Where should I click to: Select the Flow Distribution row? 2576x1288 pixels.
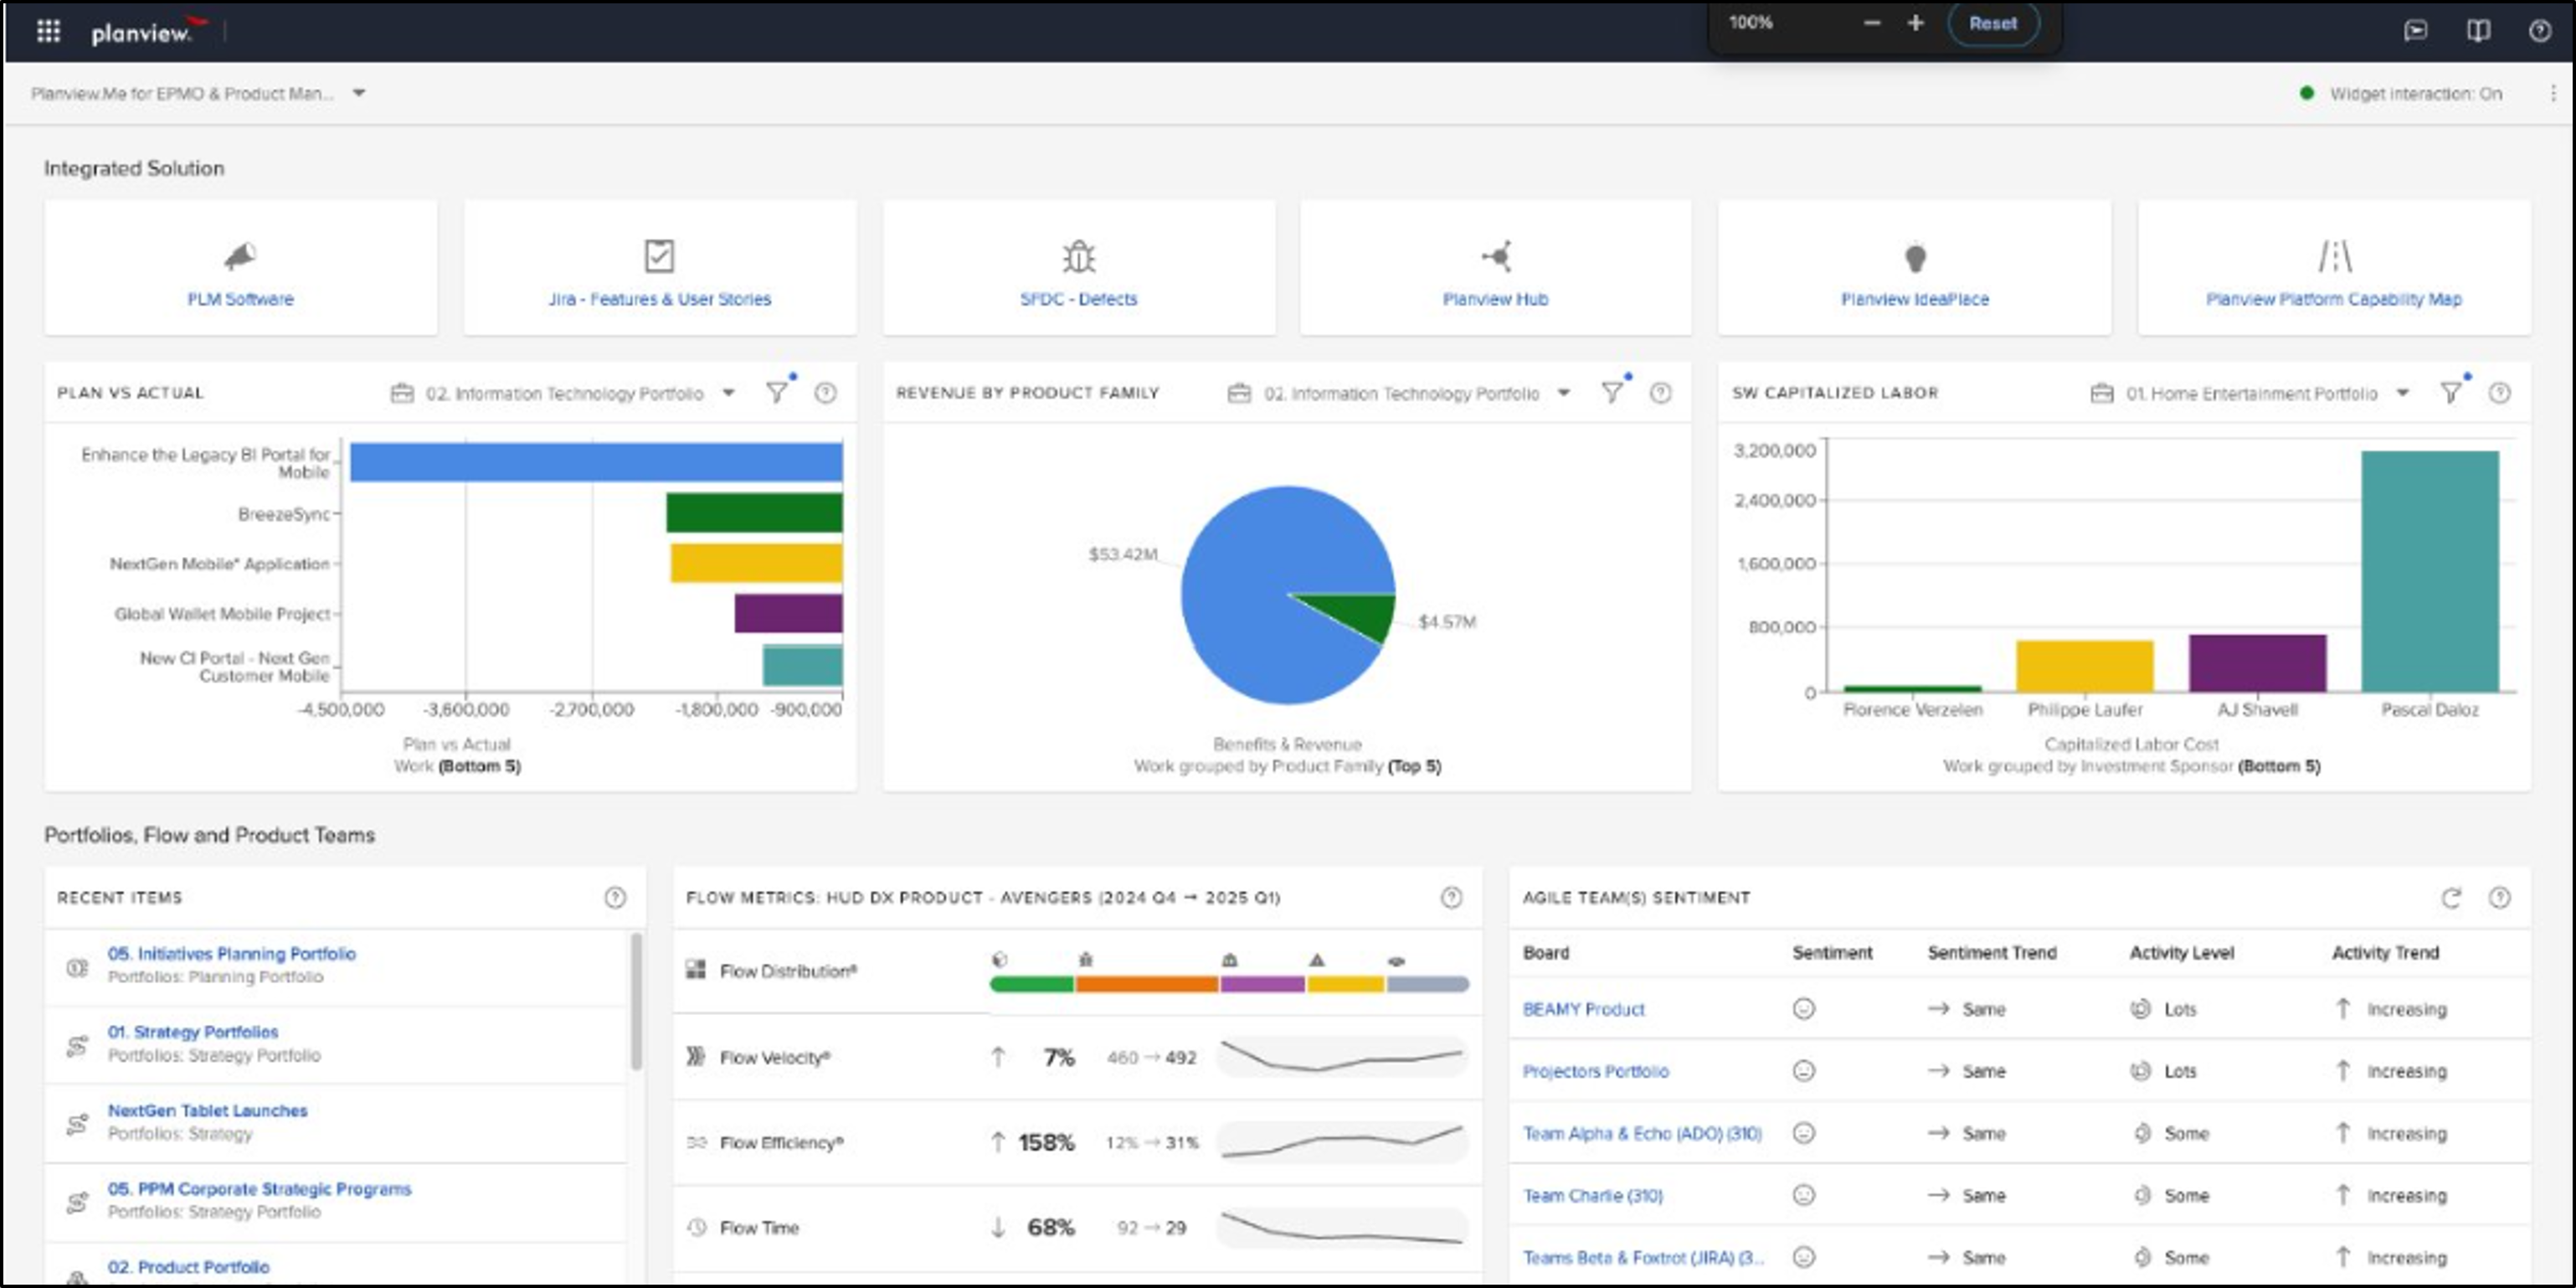click(x=1077, y=971)
